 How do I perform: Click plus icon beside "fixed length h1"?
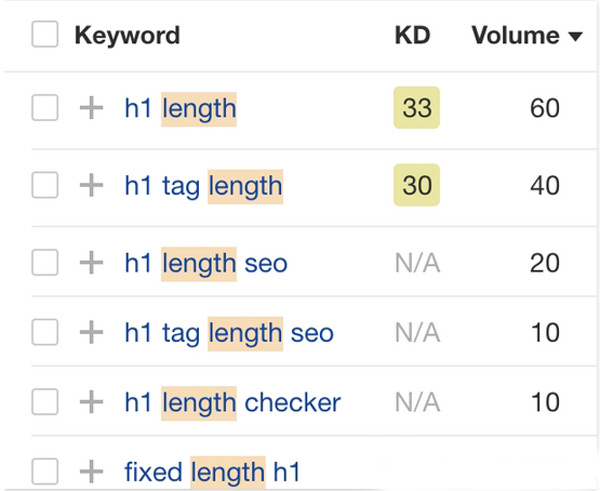coord(91,470)
